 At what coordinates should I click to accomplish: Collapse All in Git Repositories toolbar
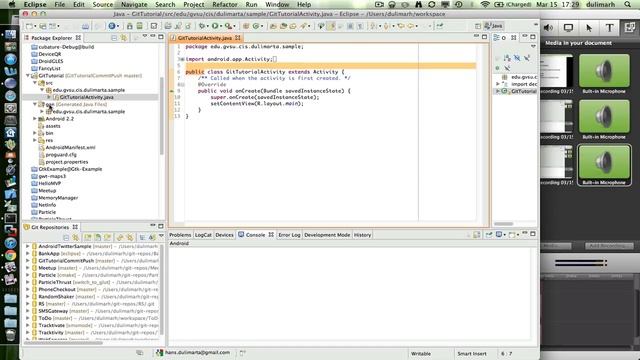pyautogui.click(x=66, y=237)
